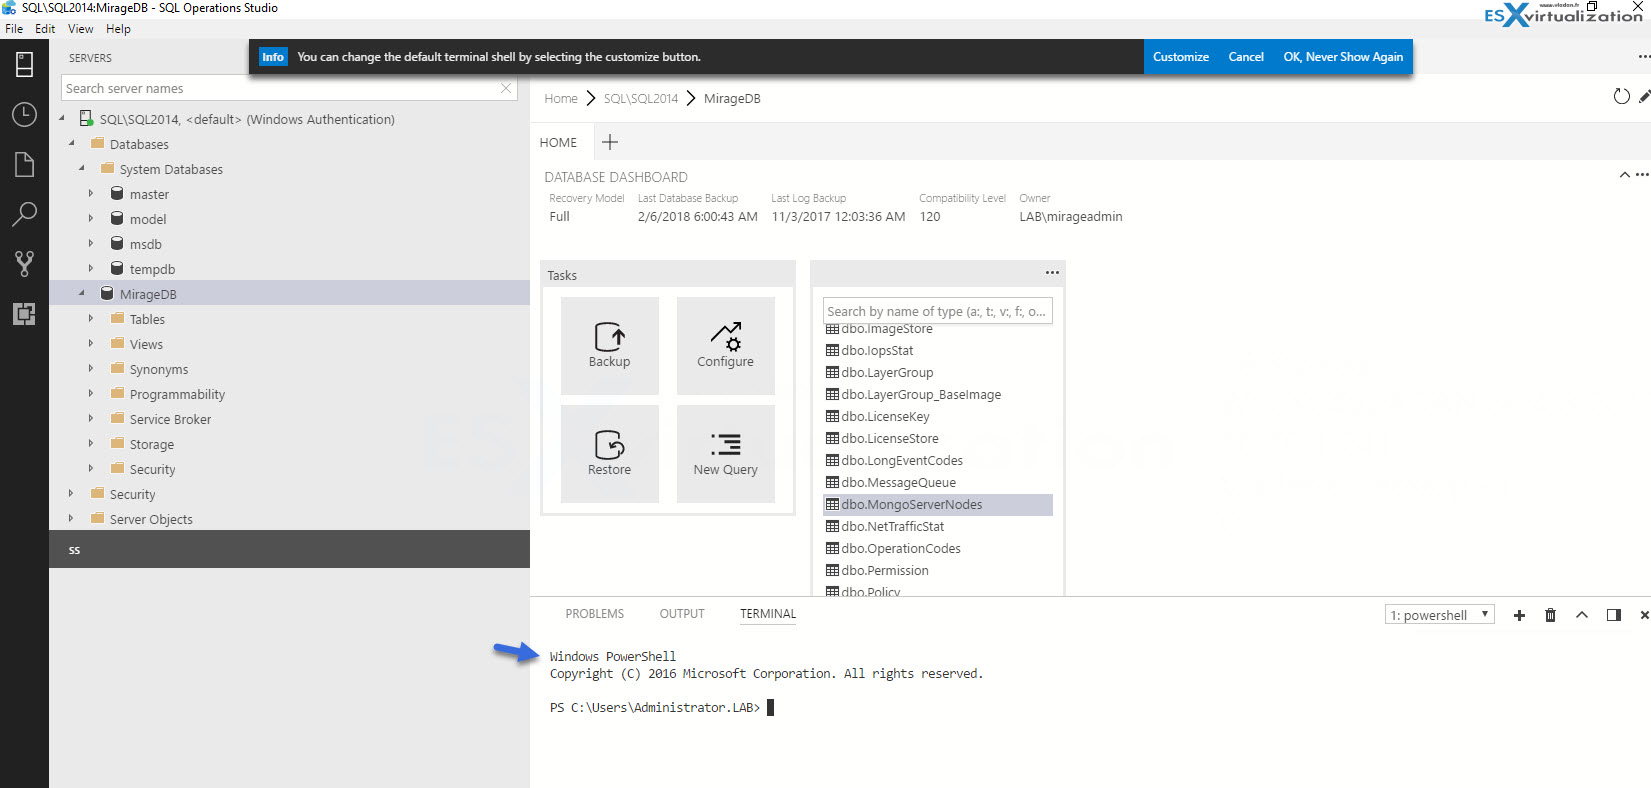Expand the tempdb database
This screenshot has width=1651, height=788.
click(91, 268)
